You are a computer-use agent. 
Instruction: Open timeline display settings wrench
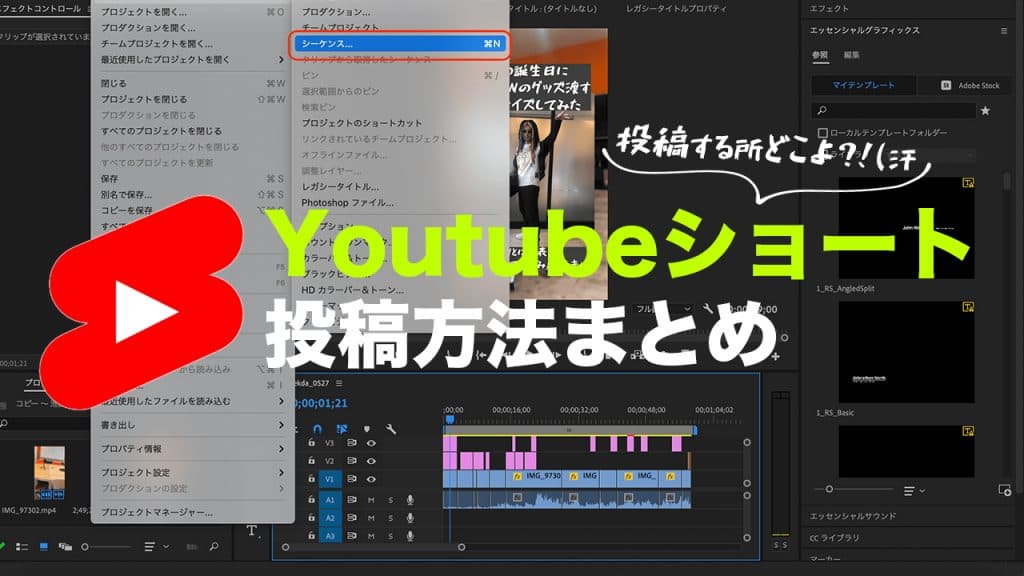(x=391, y=429)
